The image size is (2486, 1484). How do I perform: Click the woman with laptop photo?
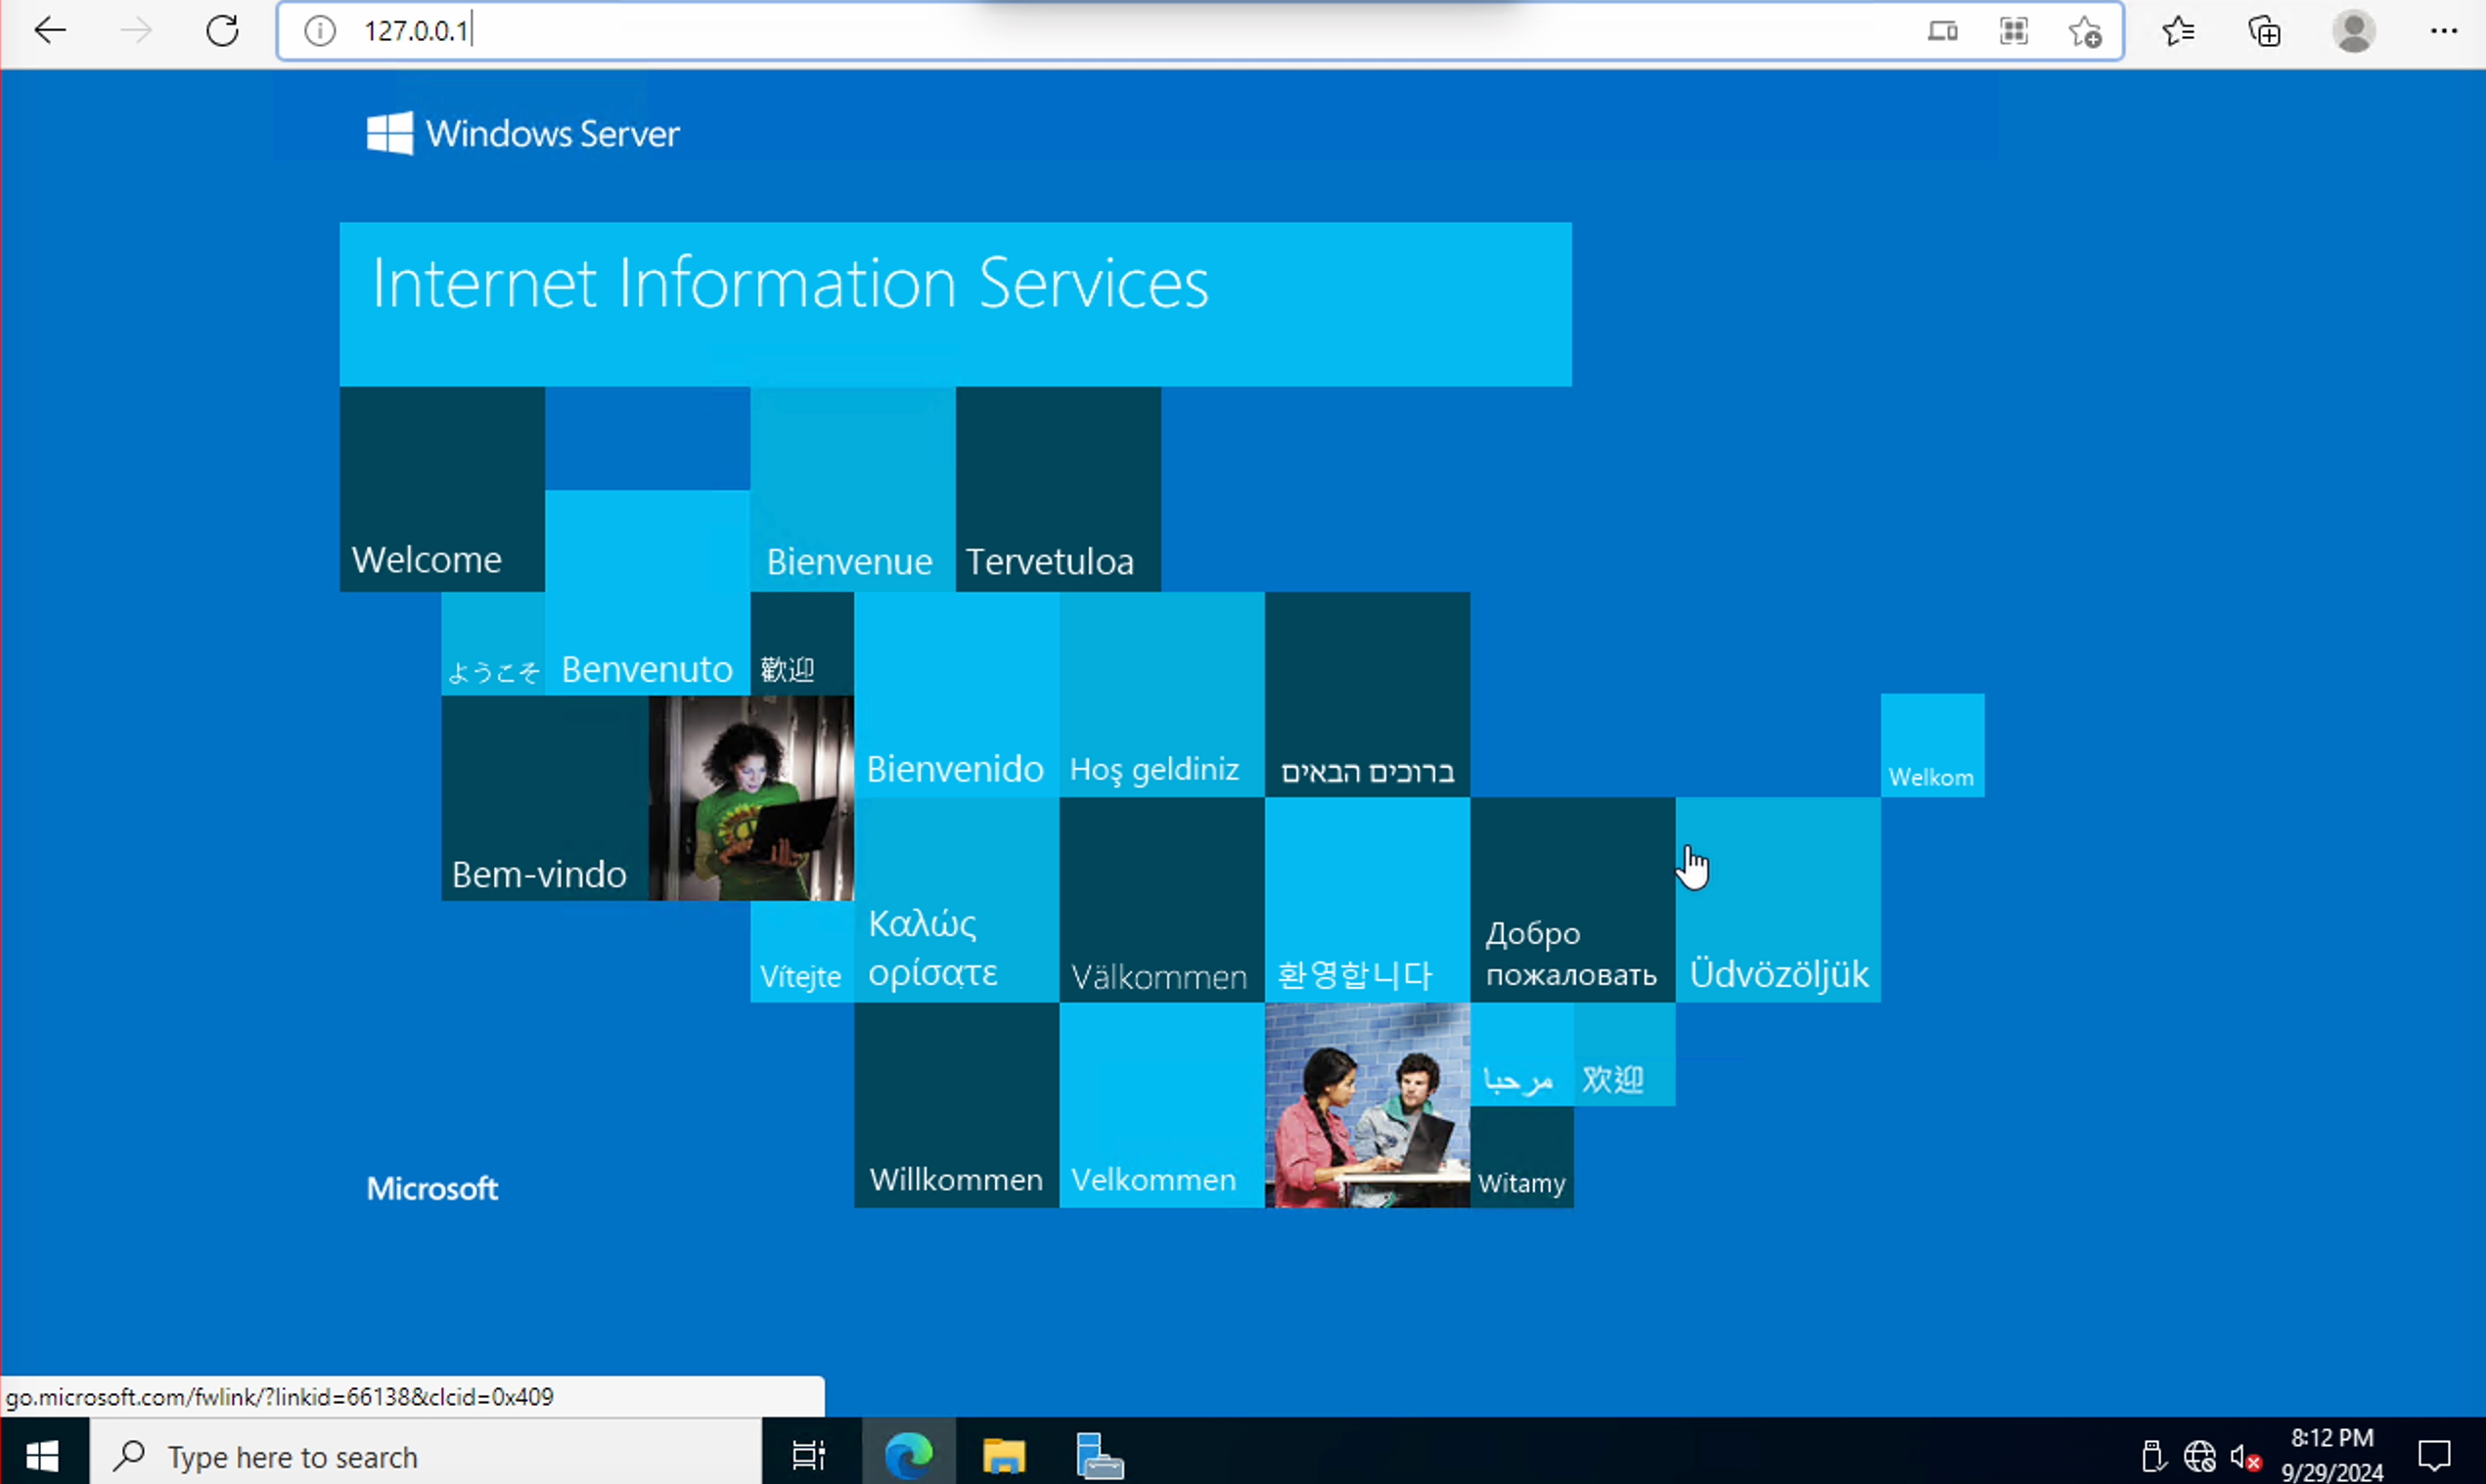[751, 798]
